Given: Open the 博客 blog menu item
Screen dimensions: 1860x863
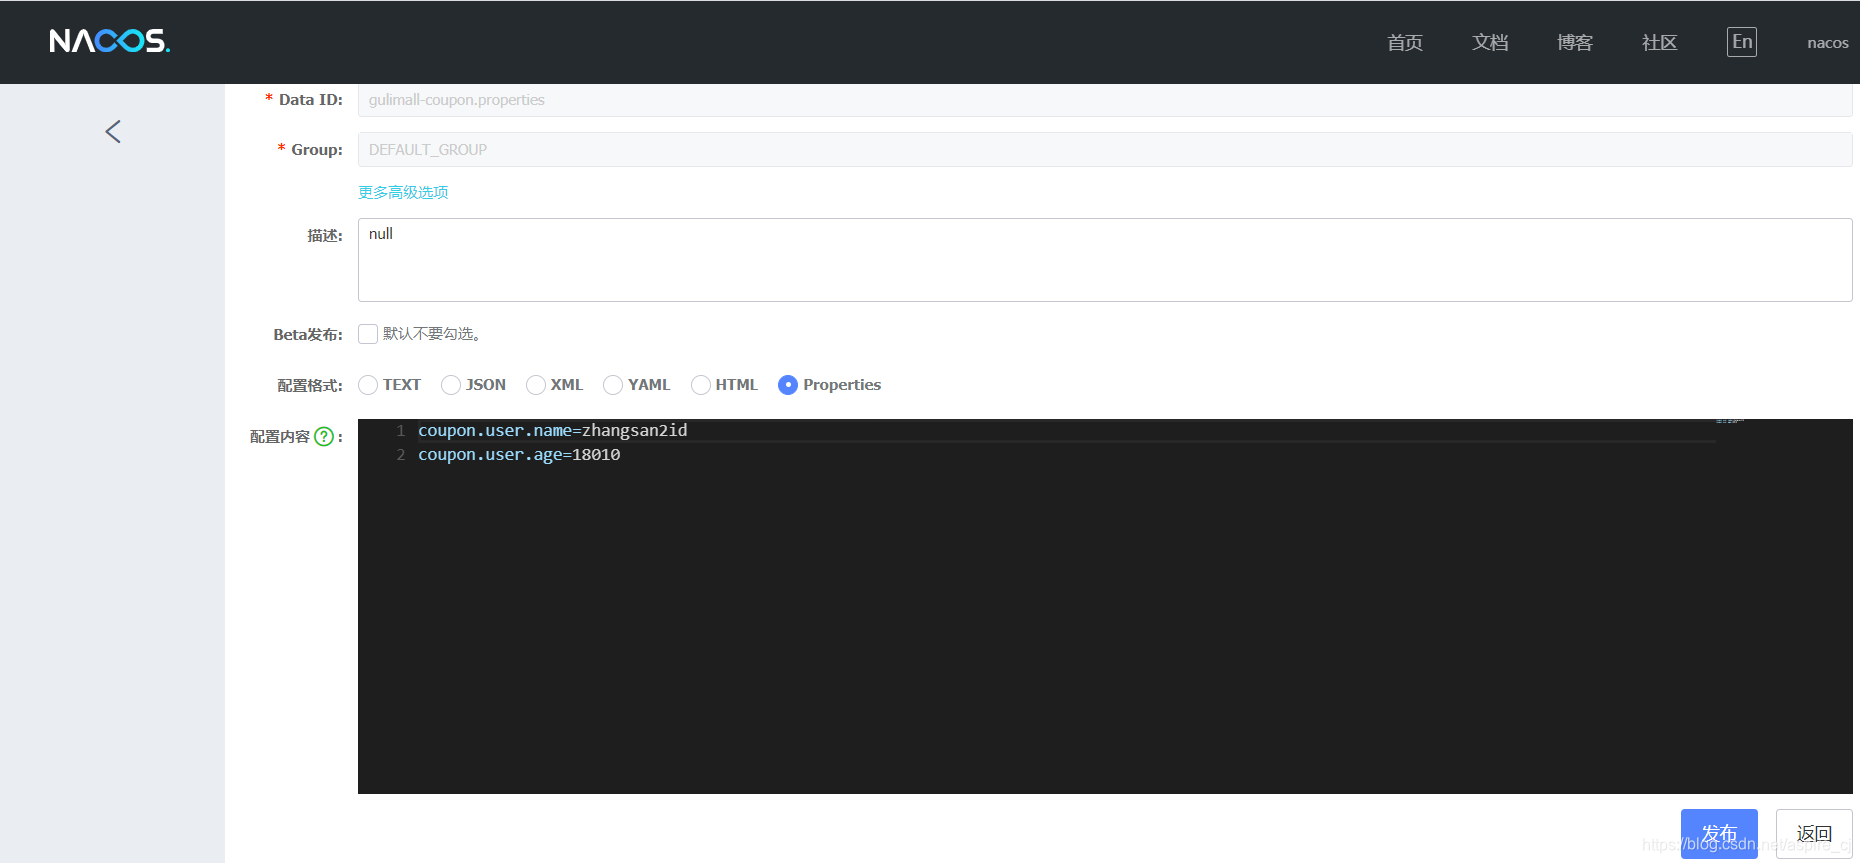Looking at the screenshot, I should [x=1575, y=42].
